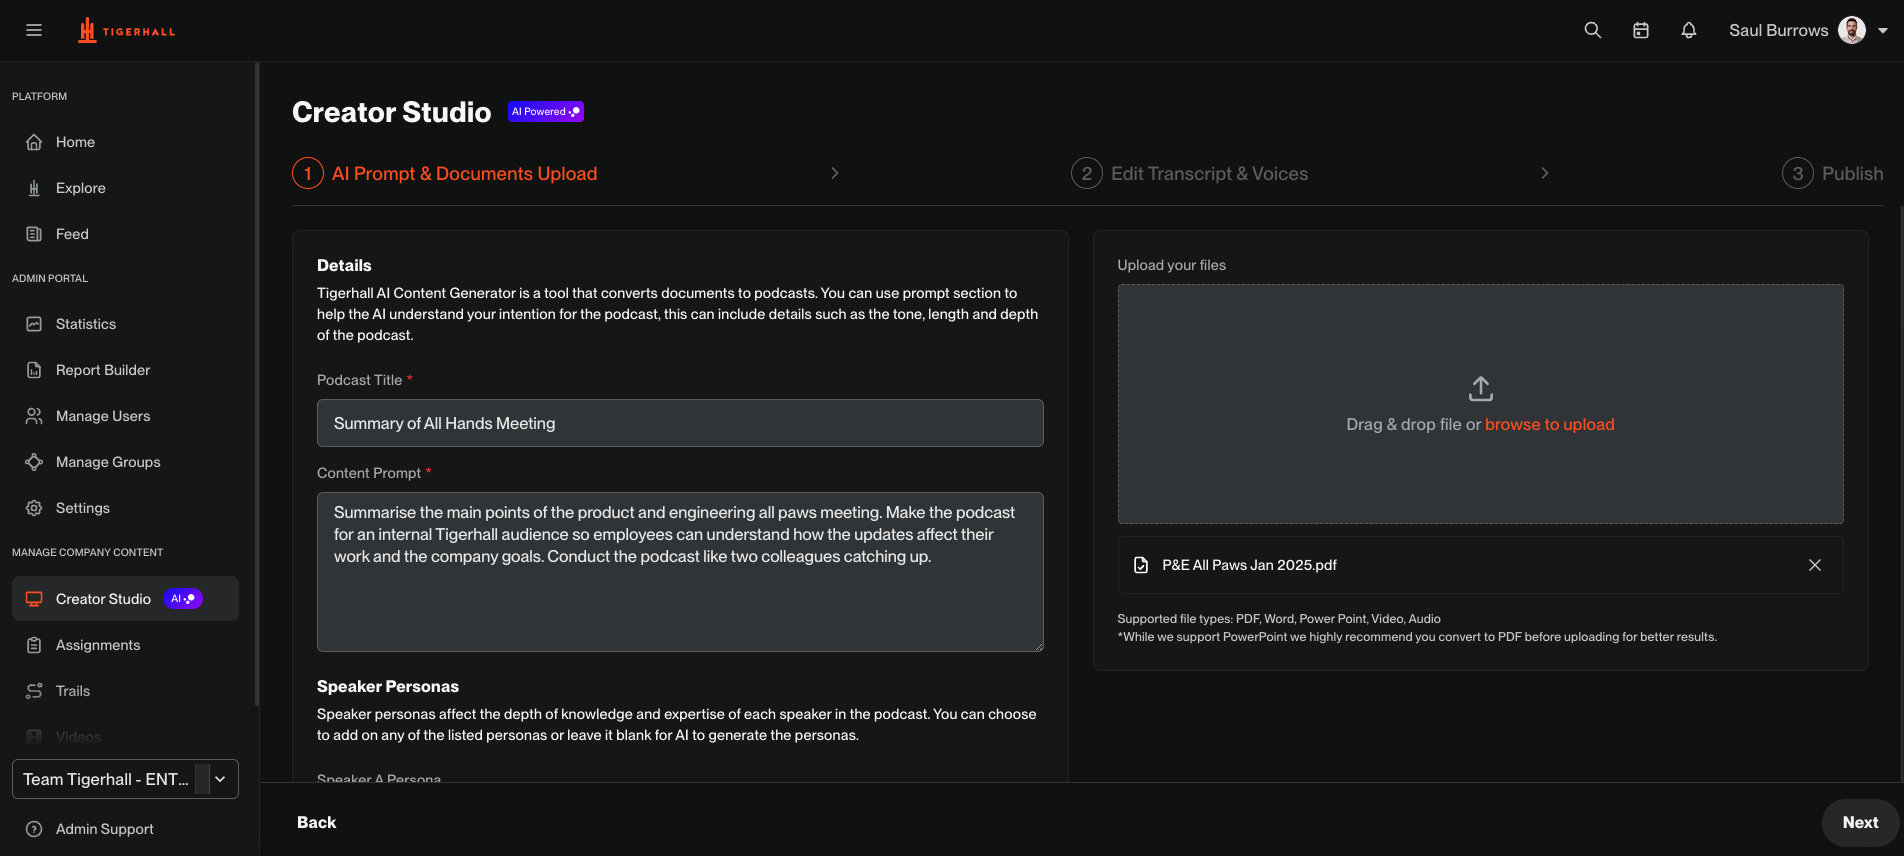Click the Explore sidebar icon

34,188
